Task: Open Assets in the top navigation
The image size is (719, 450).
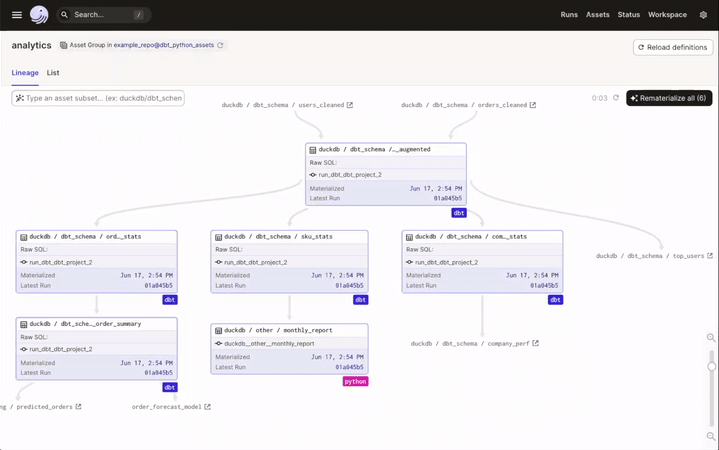Action: (x=597, y=15)
